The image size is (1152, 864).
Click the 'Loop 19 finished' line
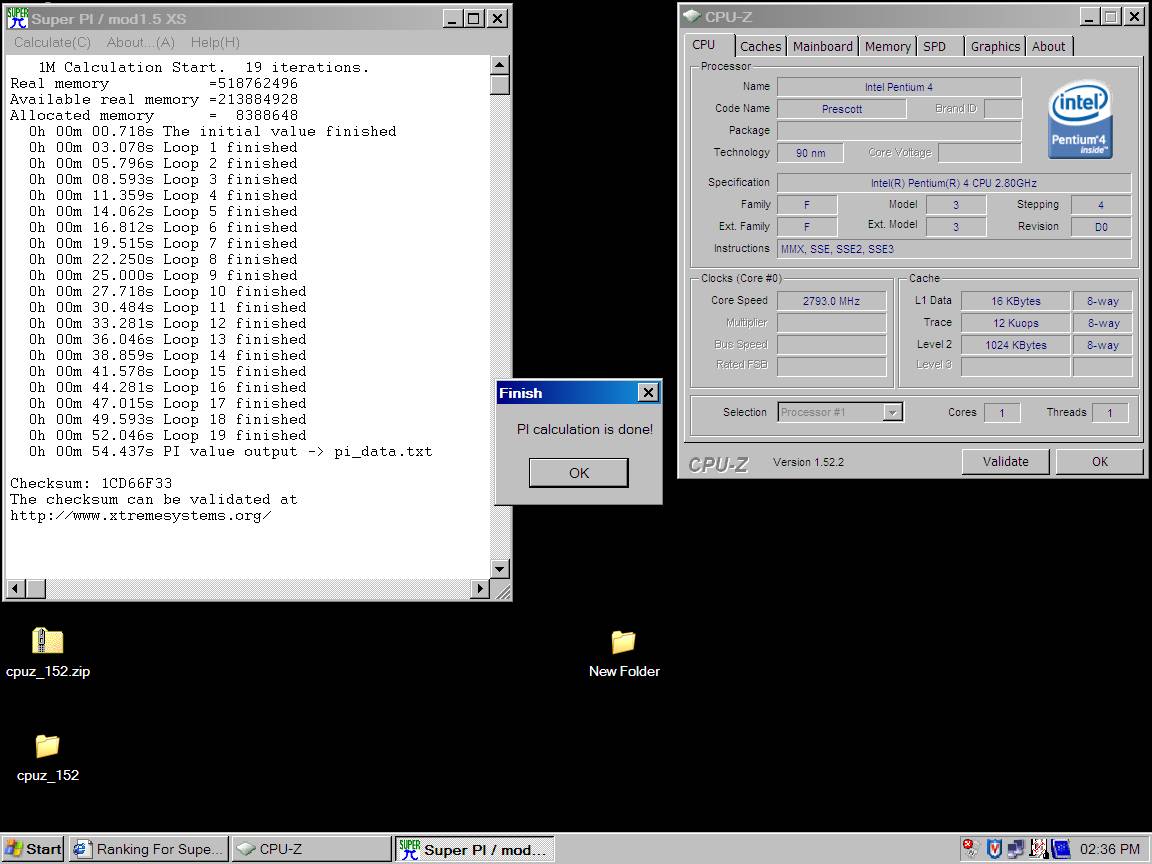[168, 435]
